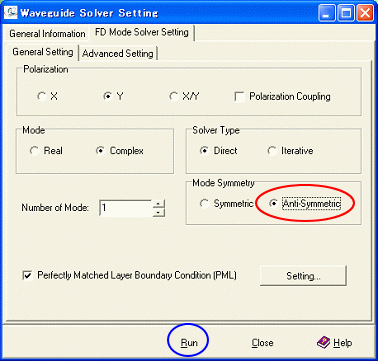Image resolution: width=378 pixels, height=361 pixels.
Task: Select the General Setting sub-tab
Action: (43, 52)
